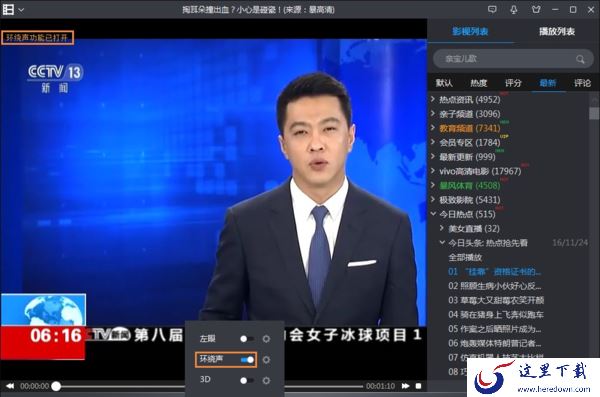Screen dimensions: 600x397
Task: Click the playback progress slider knob
Action: pos(56,386)
